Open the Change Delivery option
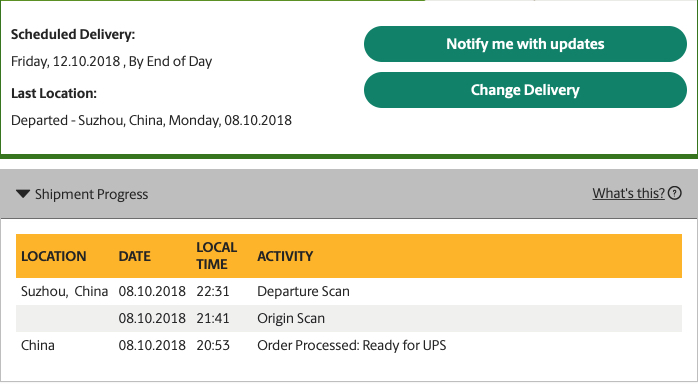 (525, 90)
